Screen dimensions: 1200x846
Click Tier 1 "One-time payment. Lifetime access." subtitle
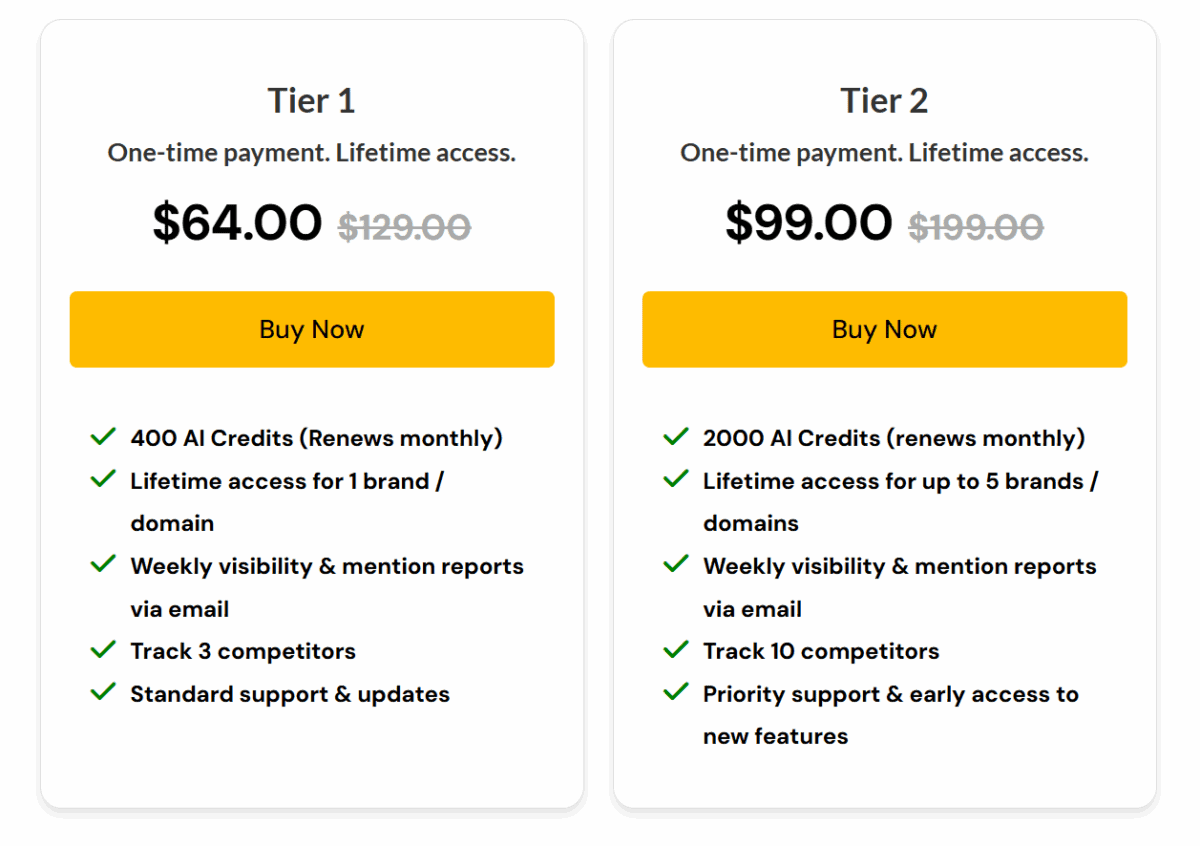pos(311,153)
